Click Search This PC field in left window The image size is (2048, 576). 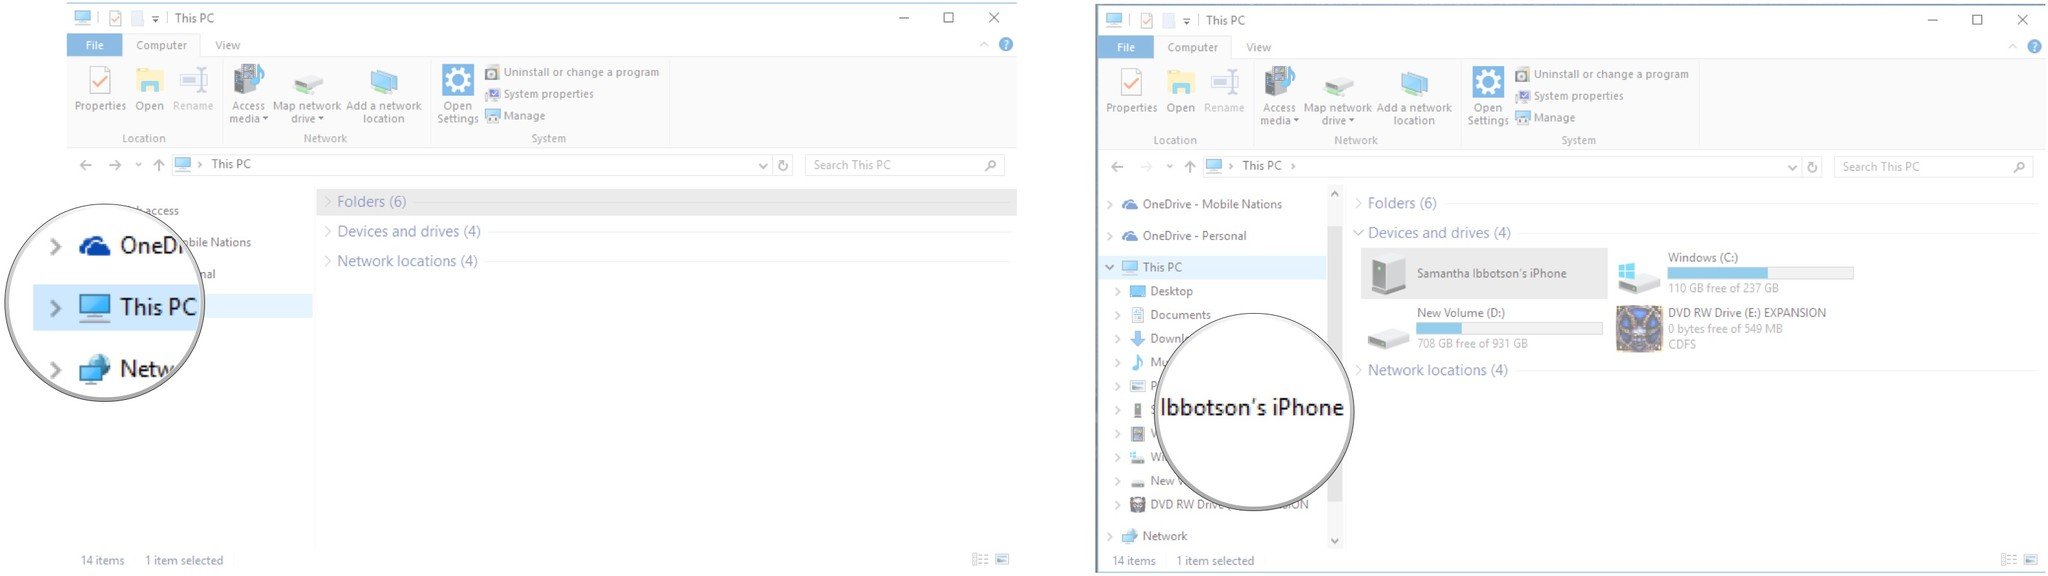(x=904, y=165)
